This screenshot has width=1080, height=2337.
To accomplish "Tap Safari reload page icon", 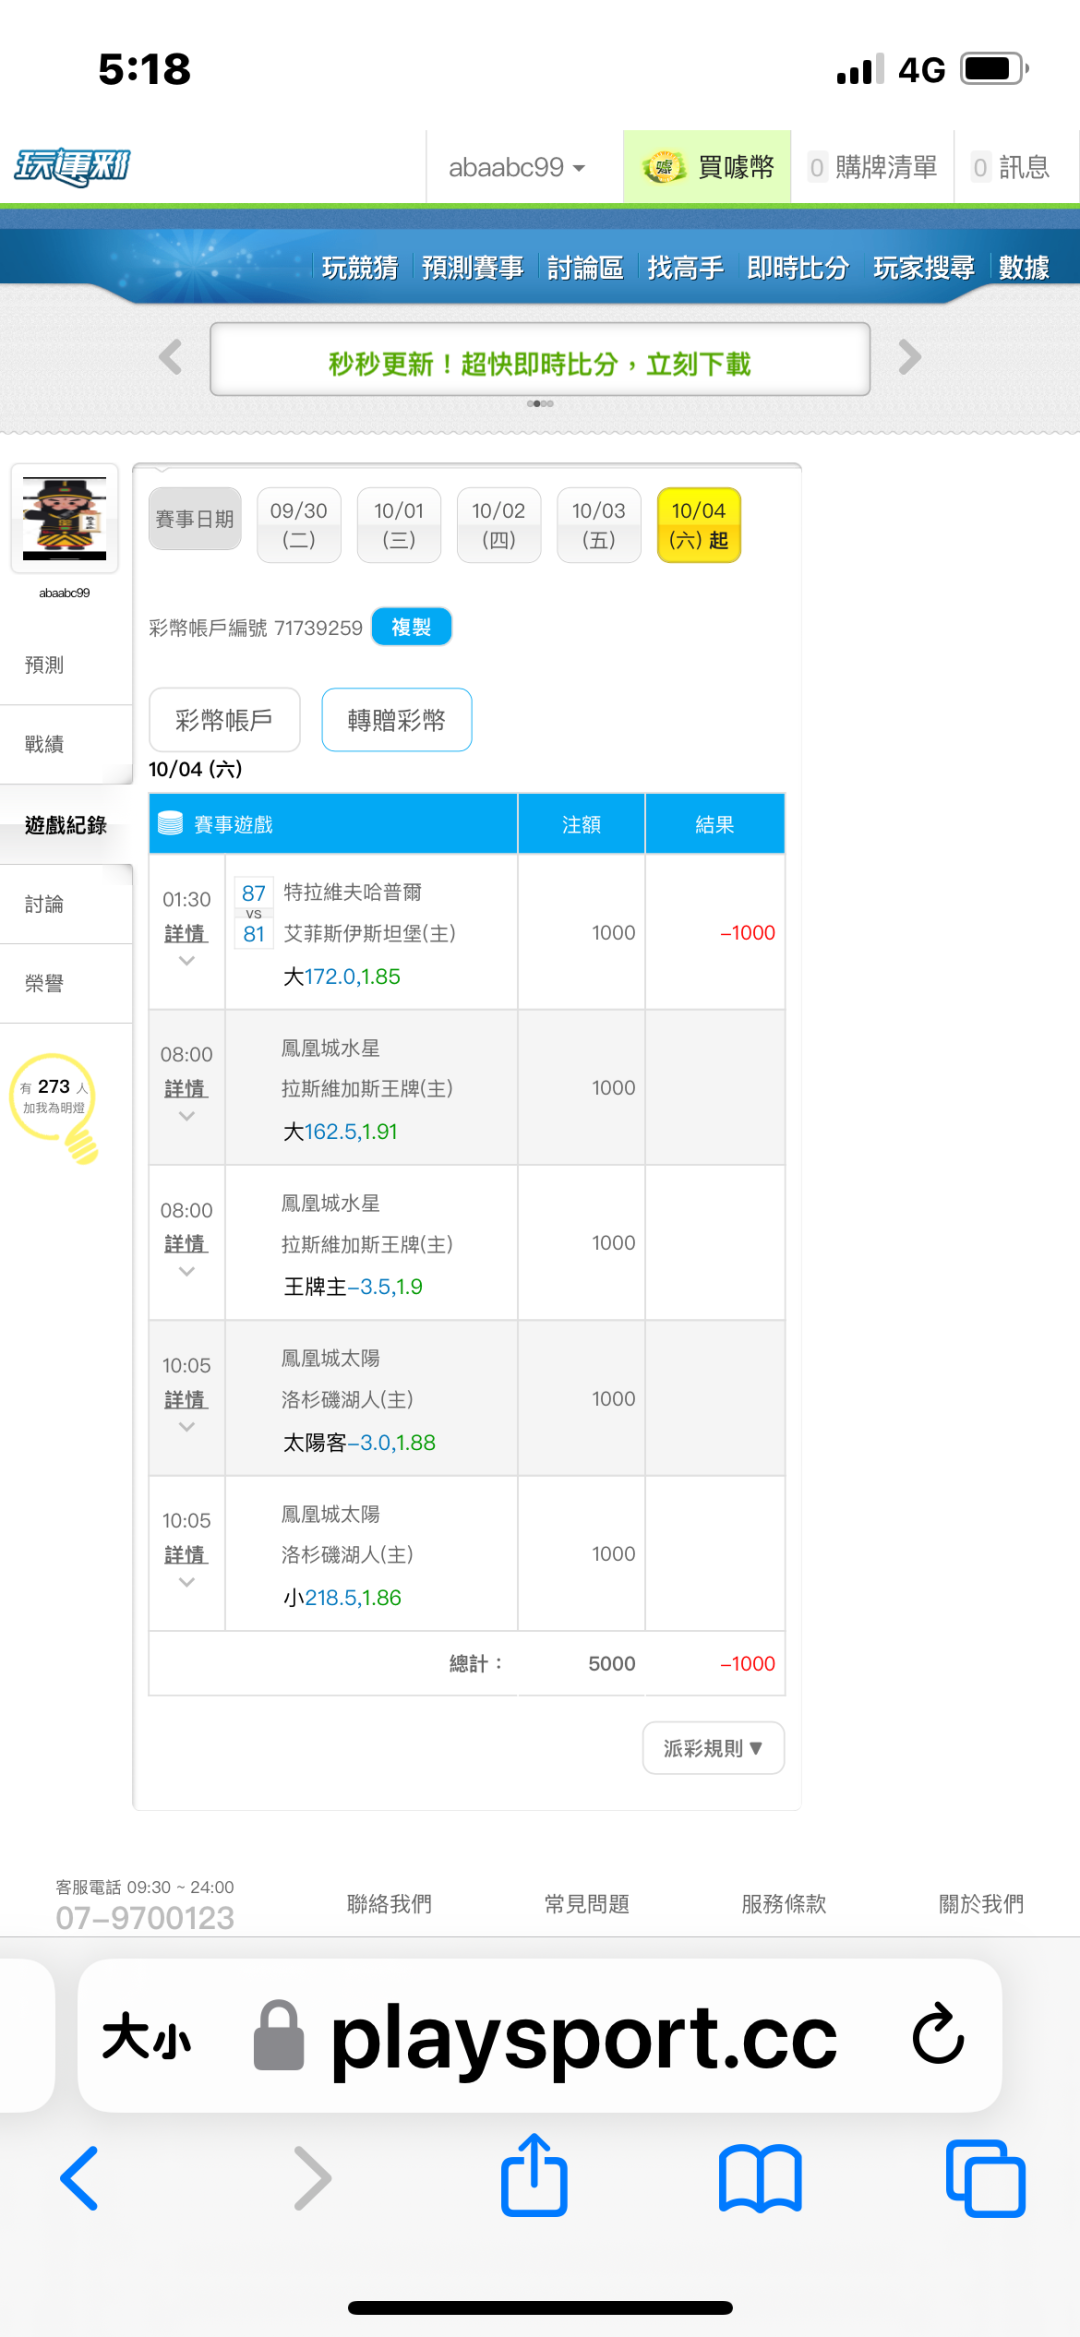I will 937,2034.
